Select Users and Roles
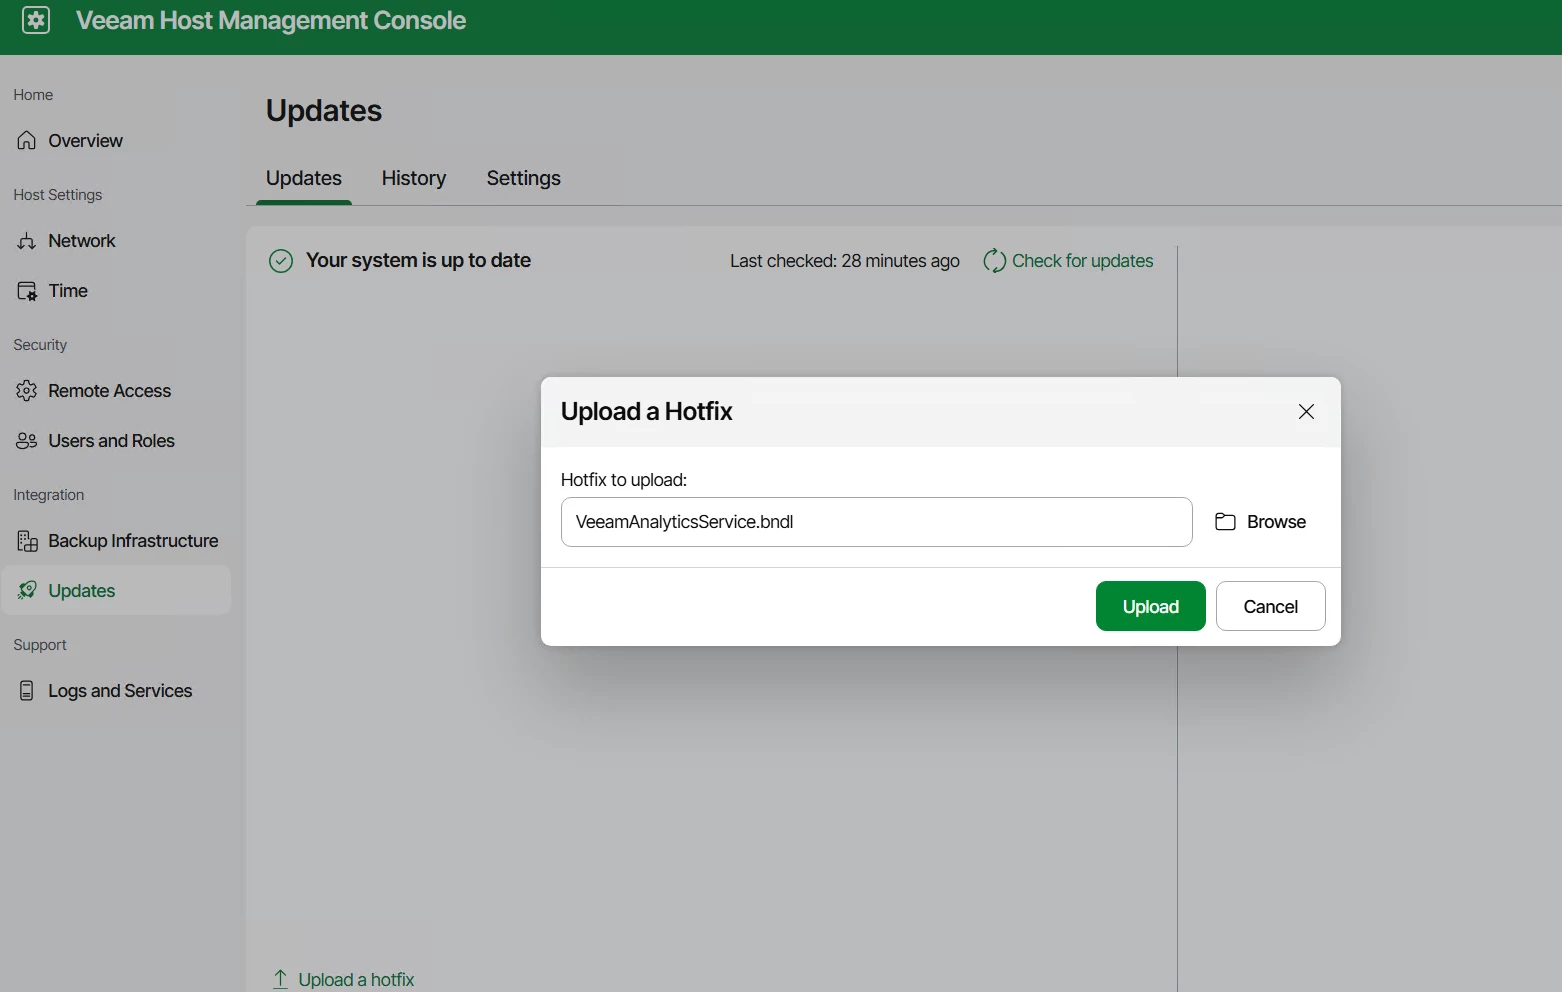This screenshot has width=1562, height=992. 116,441
